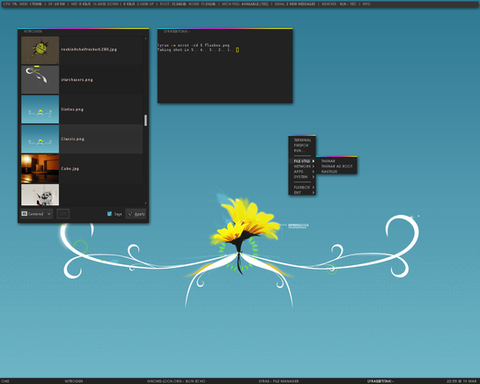Click the green checkmark icon on Apply
Viewport: 480px width, 384px height.
tap(130, 214)
